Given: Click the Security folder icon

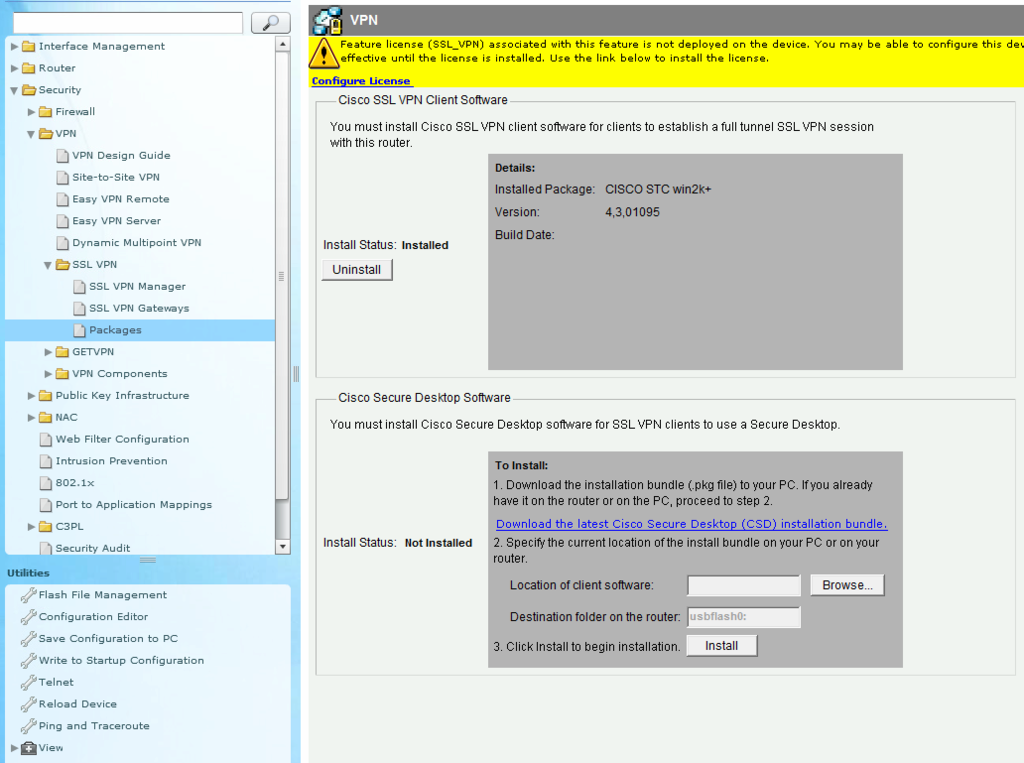Looking at the screenshot, I should click(29, 89).
